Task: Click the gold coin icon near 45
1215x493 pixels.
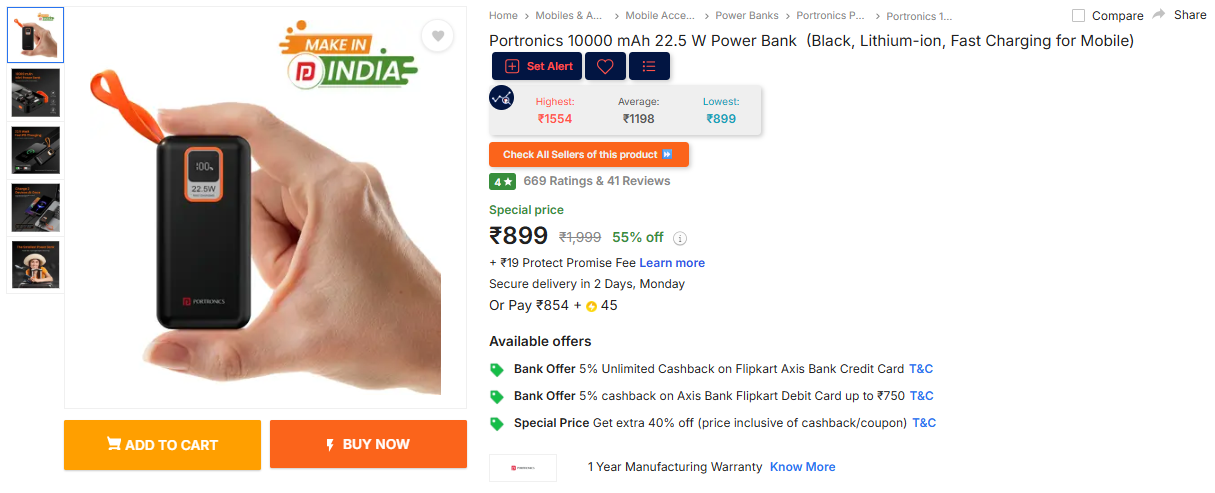Action: [x=591, y=306]
